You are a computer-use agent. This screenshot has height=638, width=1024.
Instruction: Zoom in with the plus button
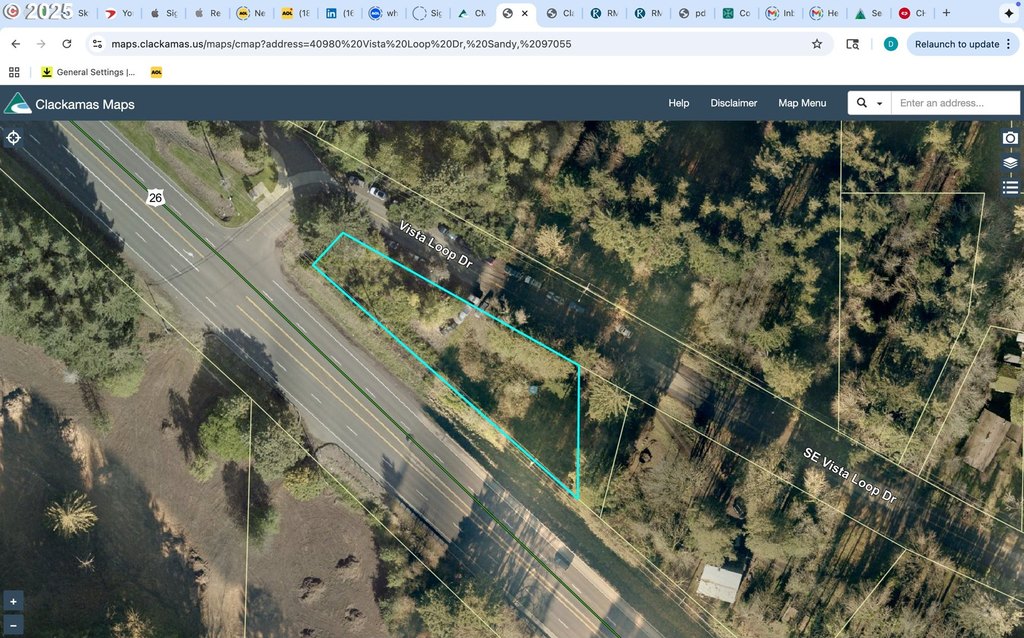[x=13, y=601]
